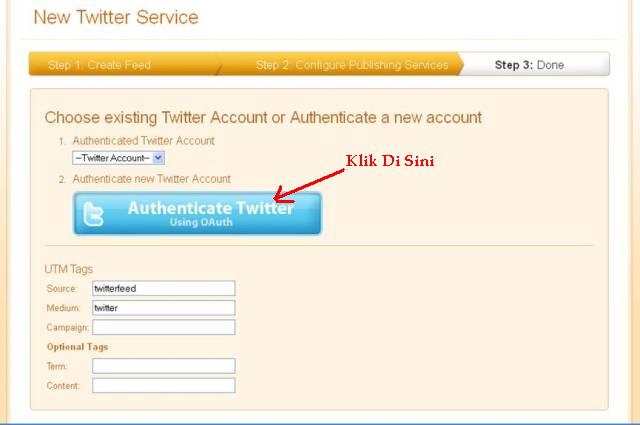Click the Authenticate new Twitter Account label

coord(151,179)
